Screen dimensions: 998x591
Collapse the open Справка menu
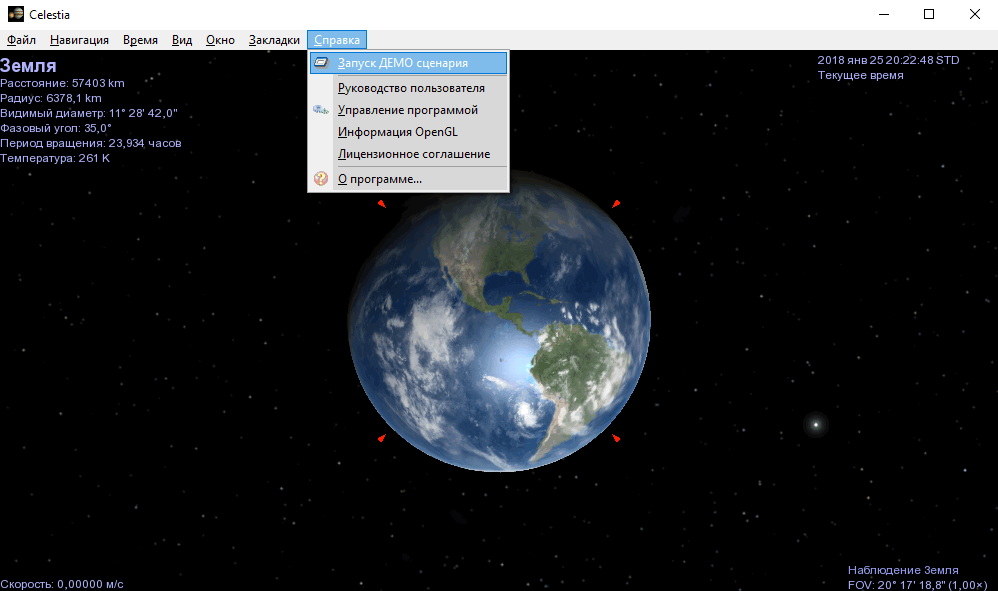(337, 40)
